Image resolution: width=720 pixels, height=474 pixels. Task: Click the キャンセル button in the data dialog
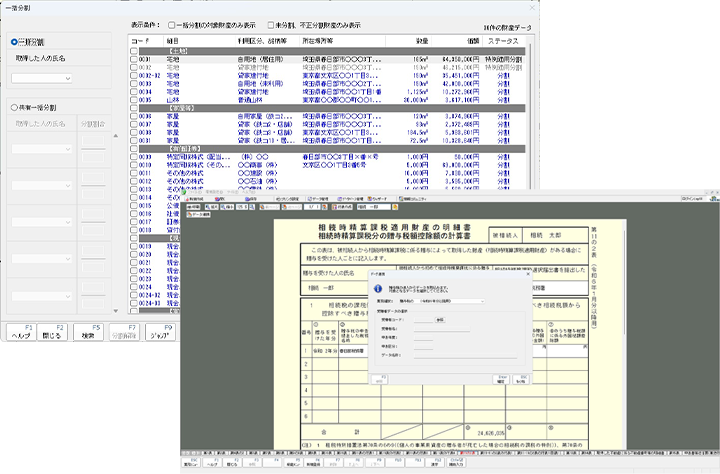coord(522,380)
